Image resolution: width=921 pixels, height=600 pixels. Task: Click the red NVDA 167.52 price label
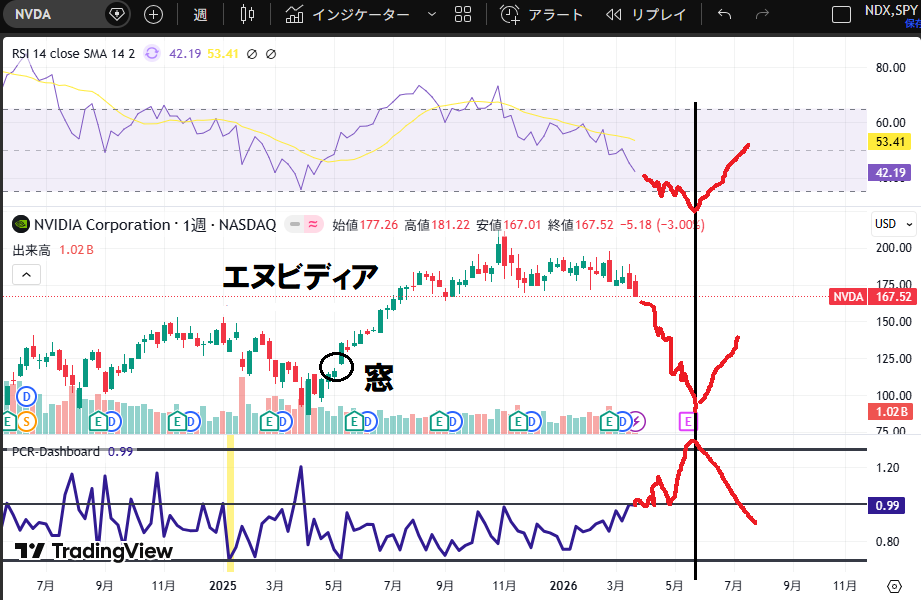pos(872,297)
